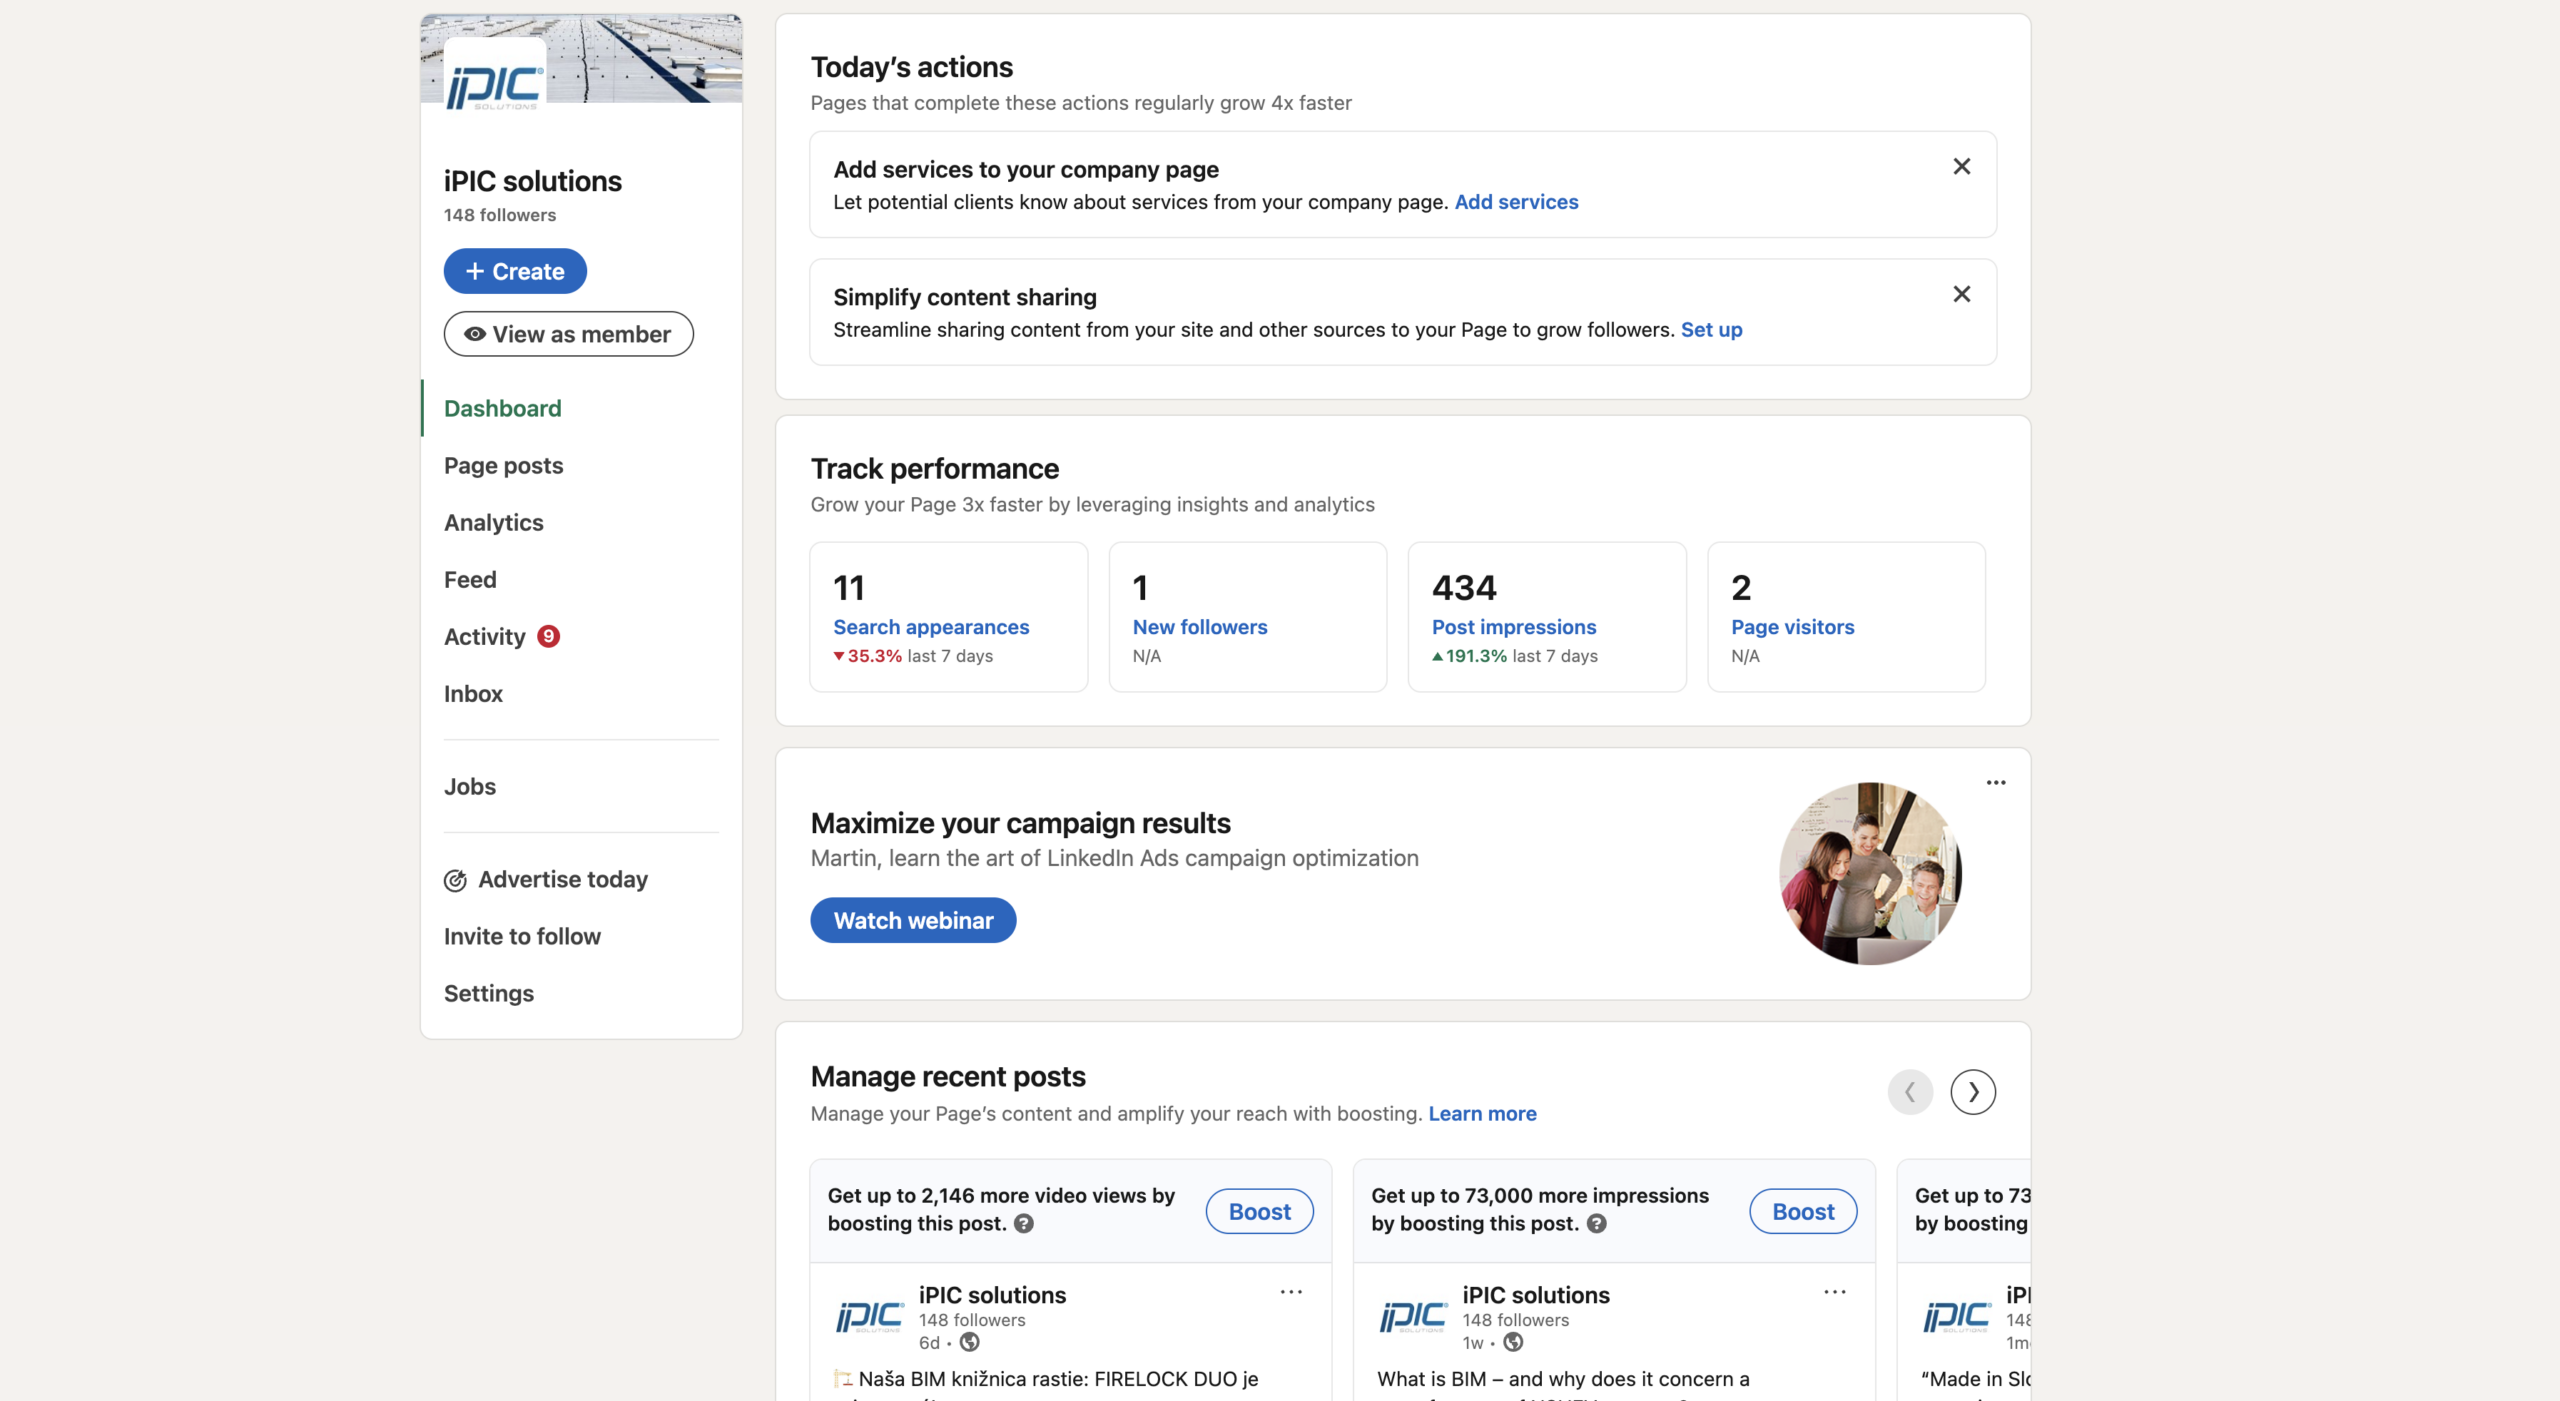Click help icon beside video views boost text
The image size is (2560, 1401).
pyautogui.click(x=1024, y=1224)
